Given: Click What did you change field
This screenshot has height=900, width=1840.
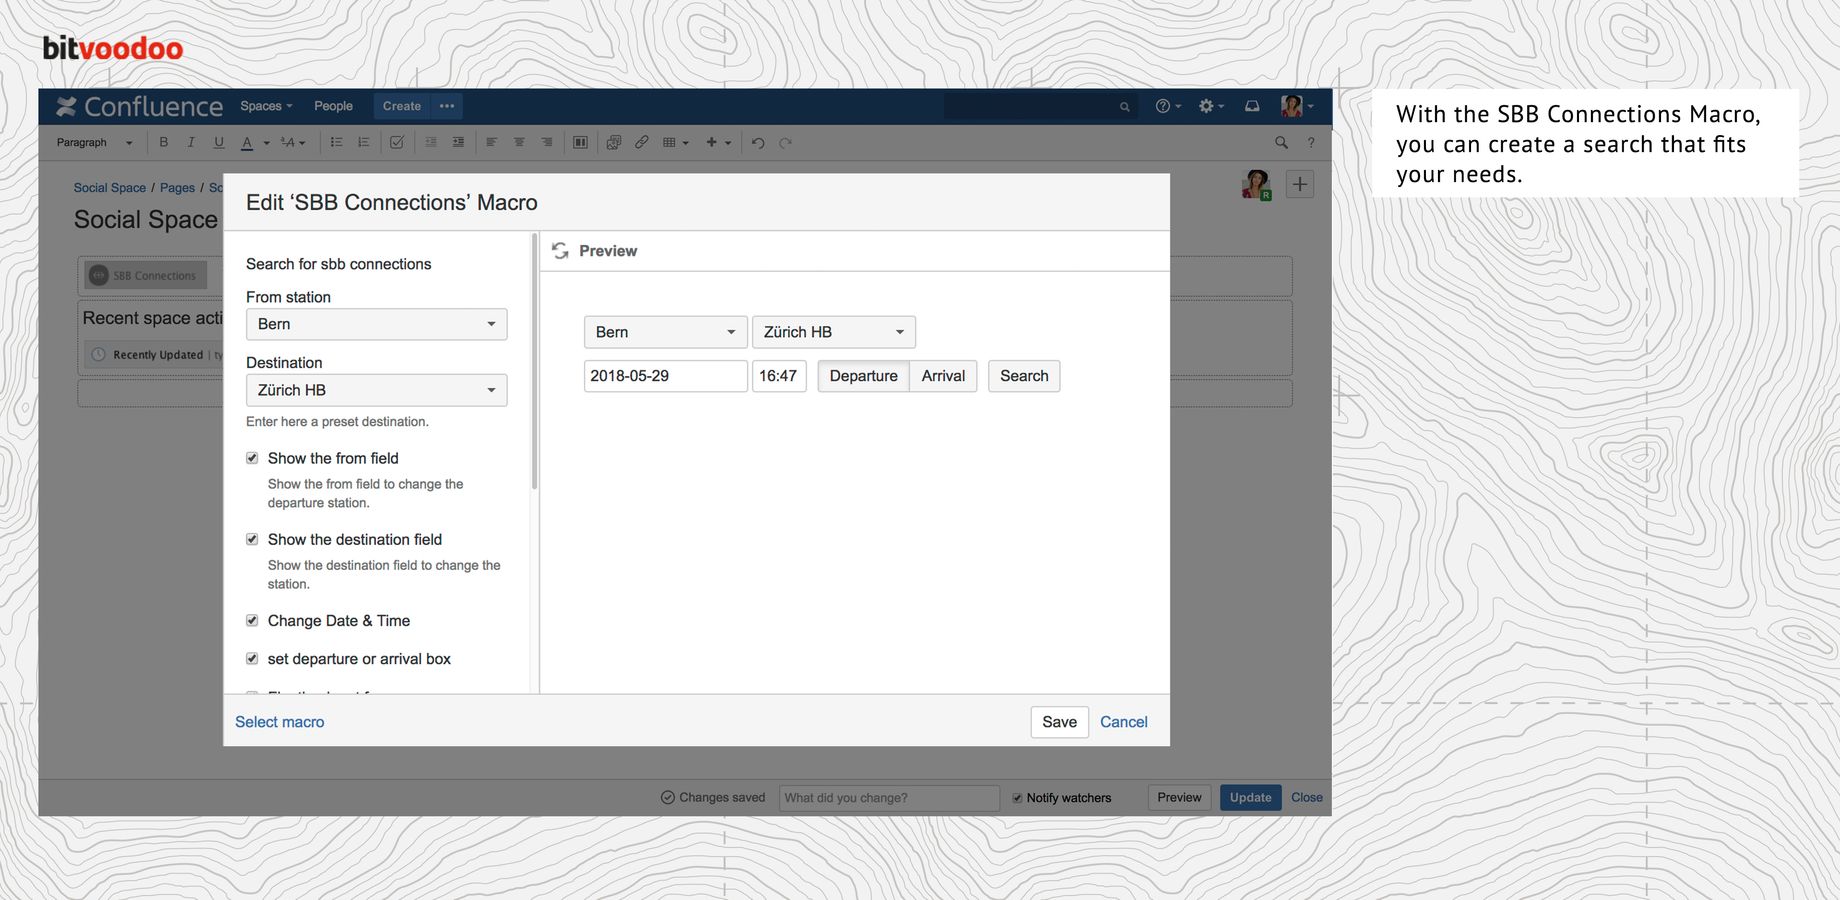Looking at the screenshot, I should [889, 798].
